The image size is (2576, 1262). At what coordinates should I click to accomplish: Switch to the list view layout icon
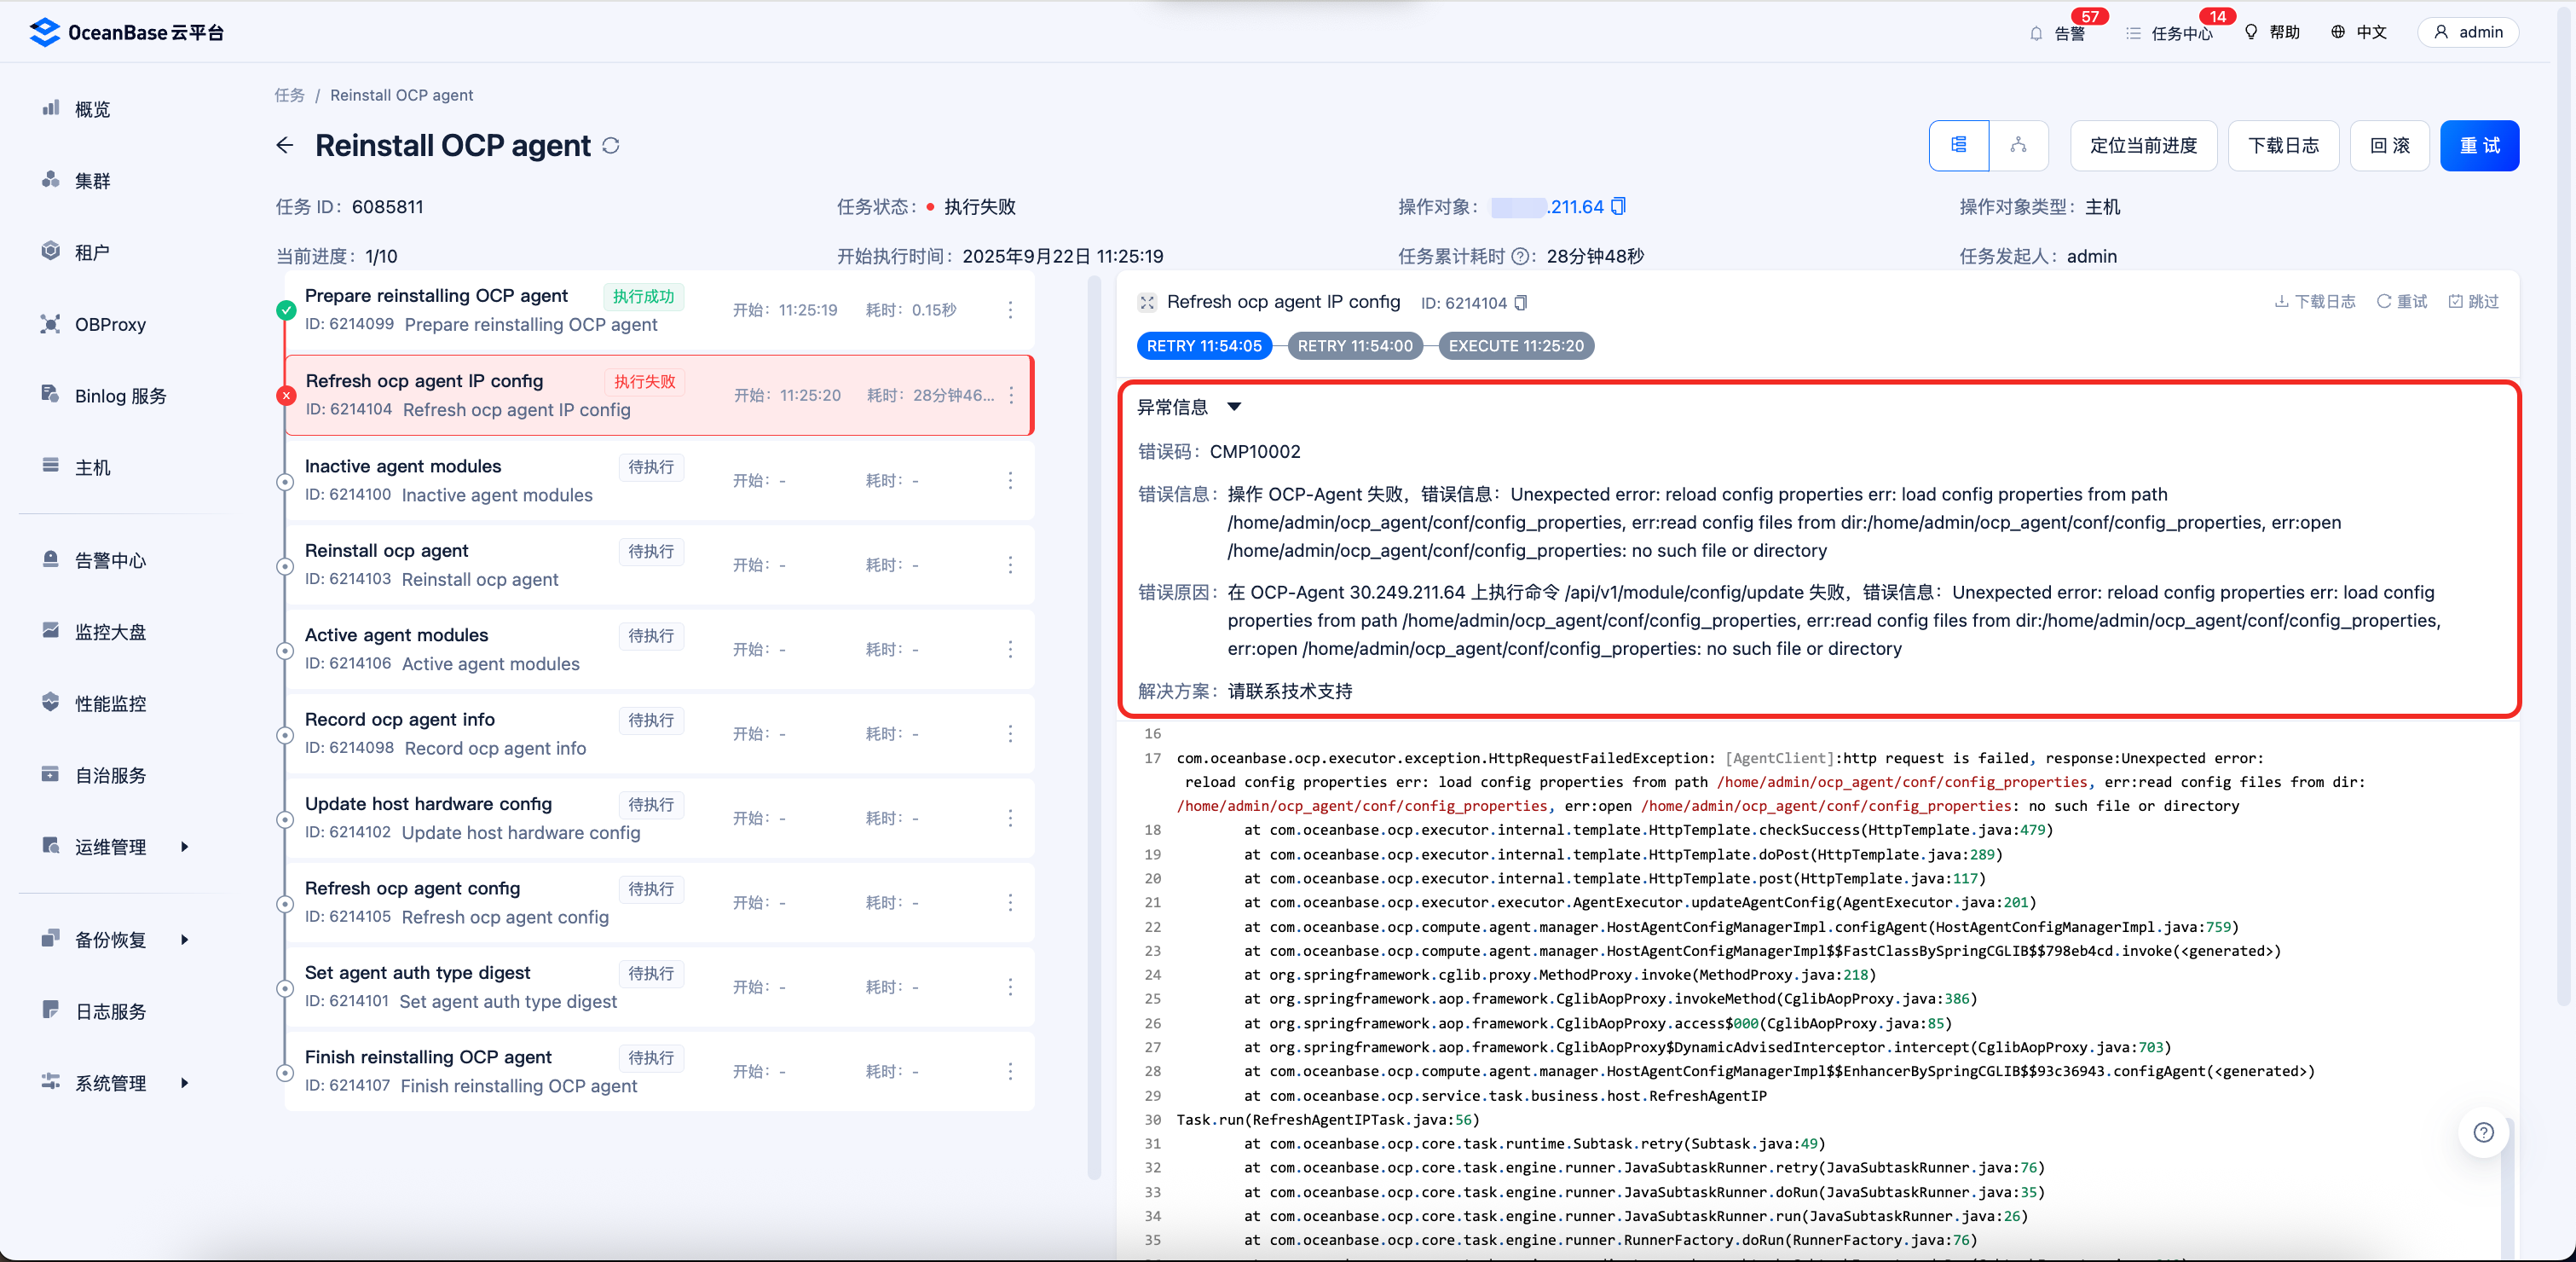[1959, 146]
